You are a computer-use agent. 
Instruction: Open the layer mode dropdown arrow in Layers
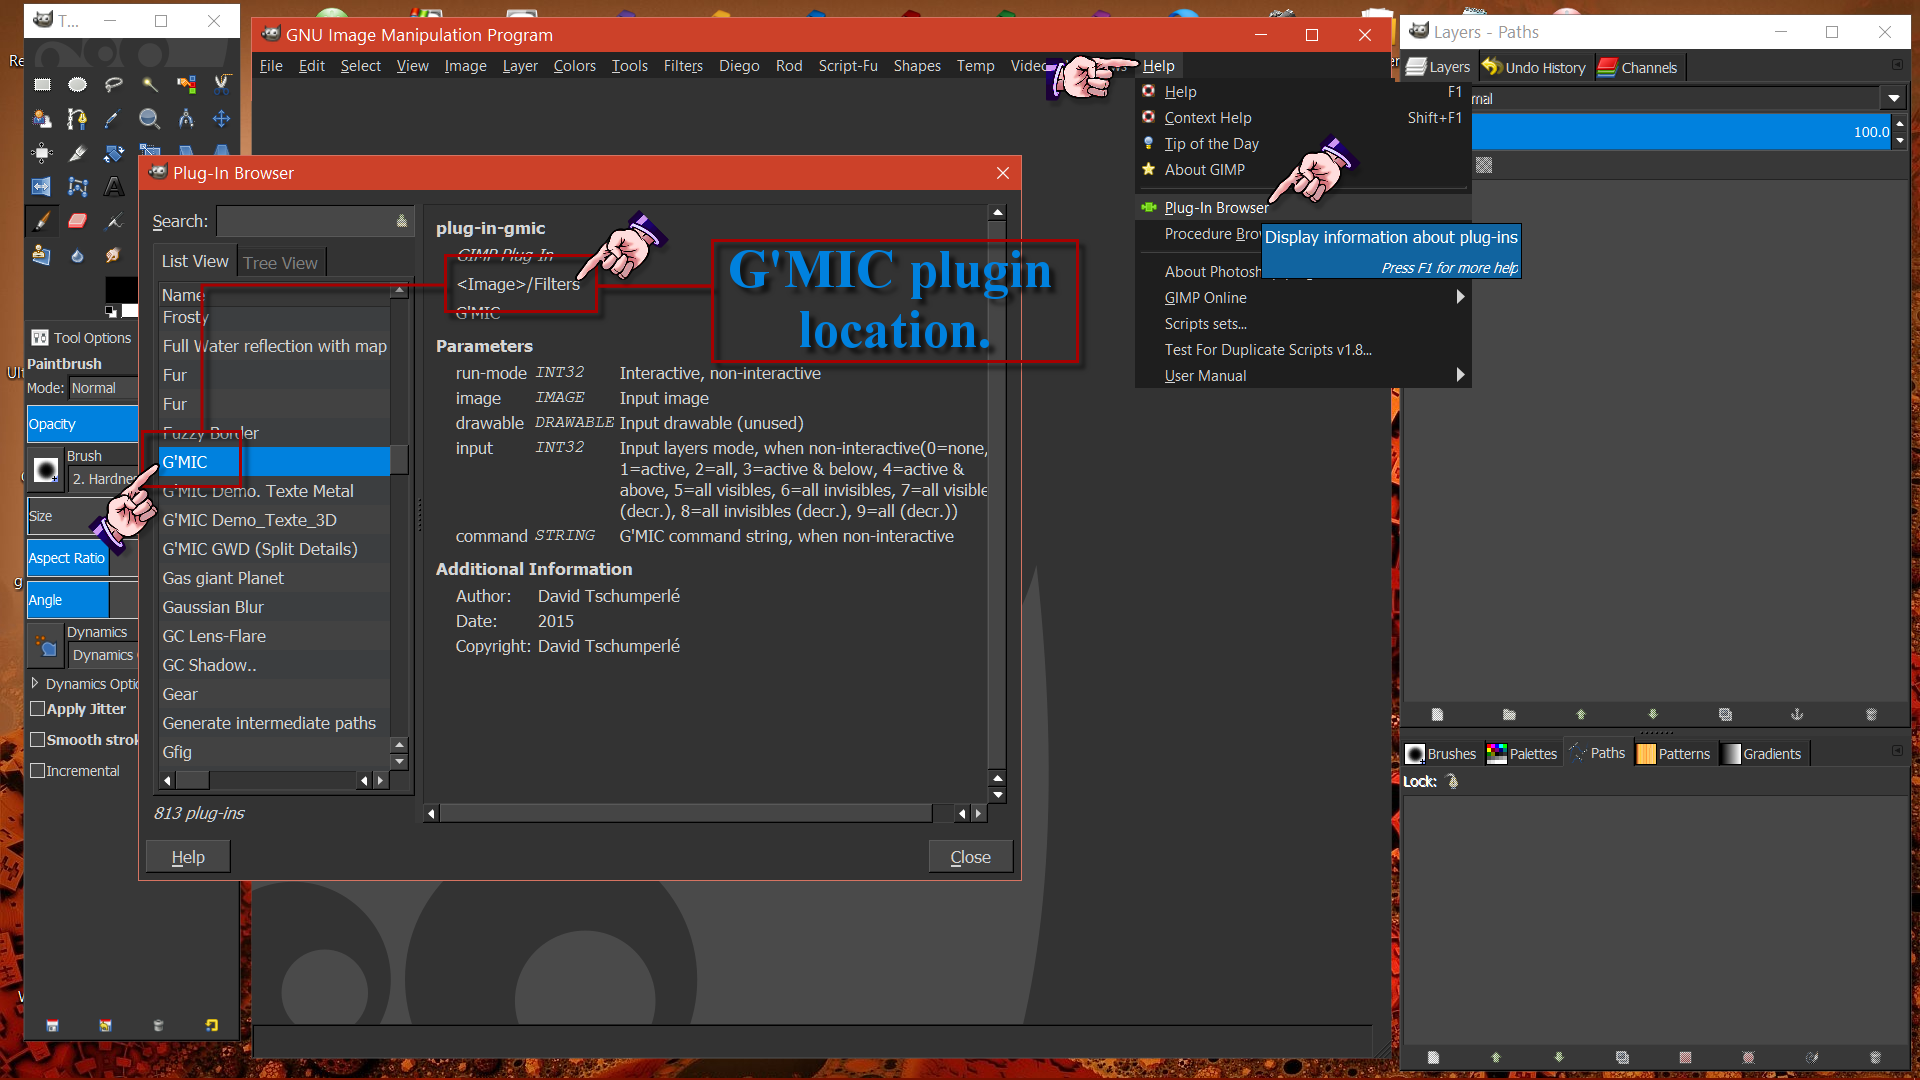coord(1894,98)
